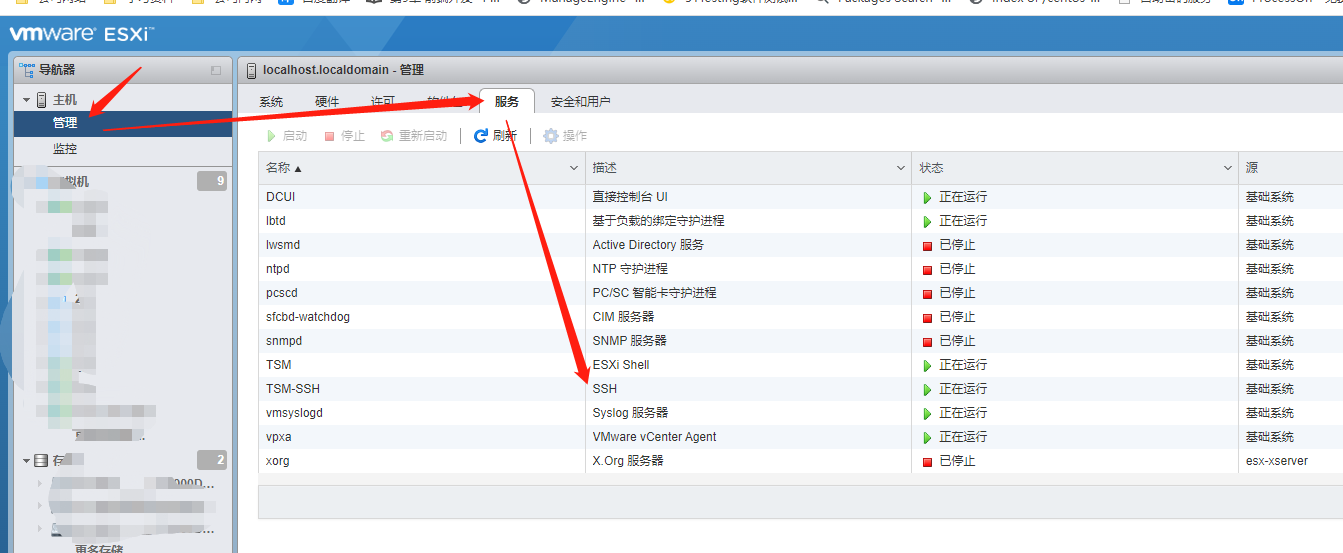Click the ESXi Shell description cell
Viewport: 1343px width, 553px height.
[621, 365]
